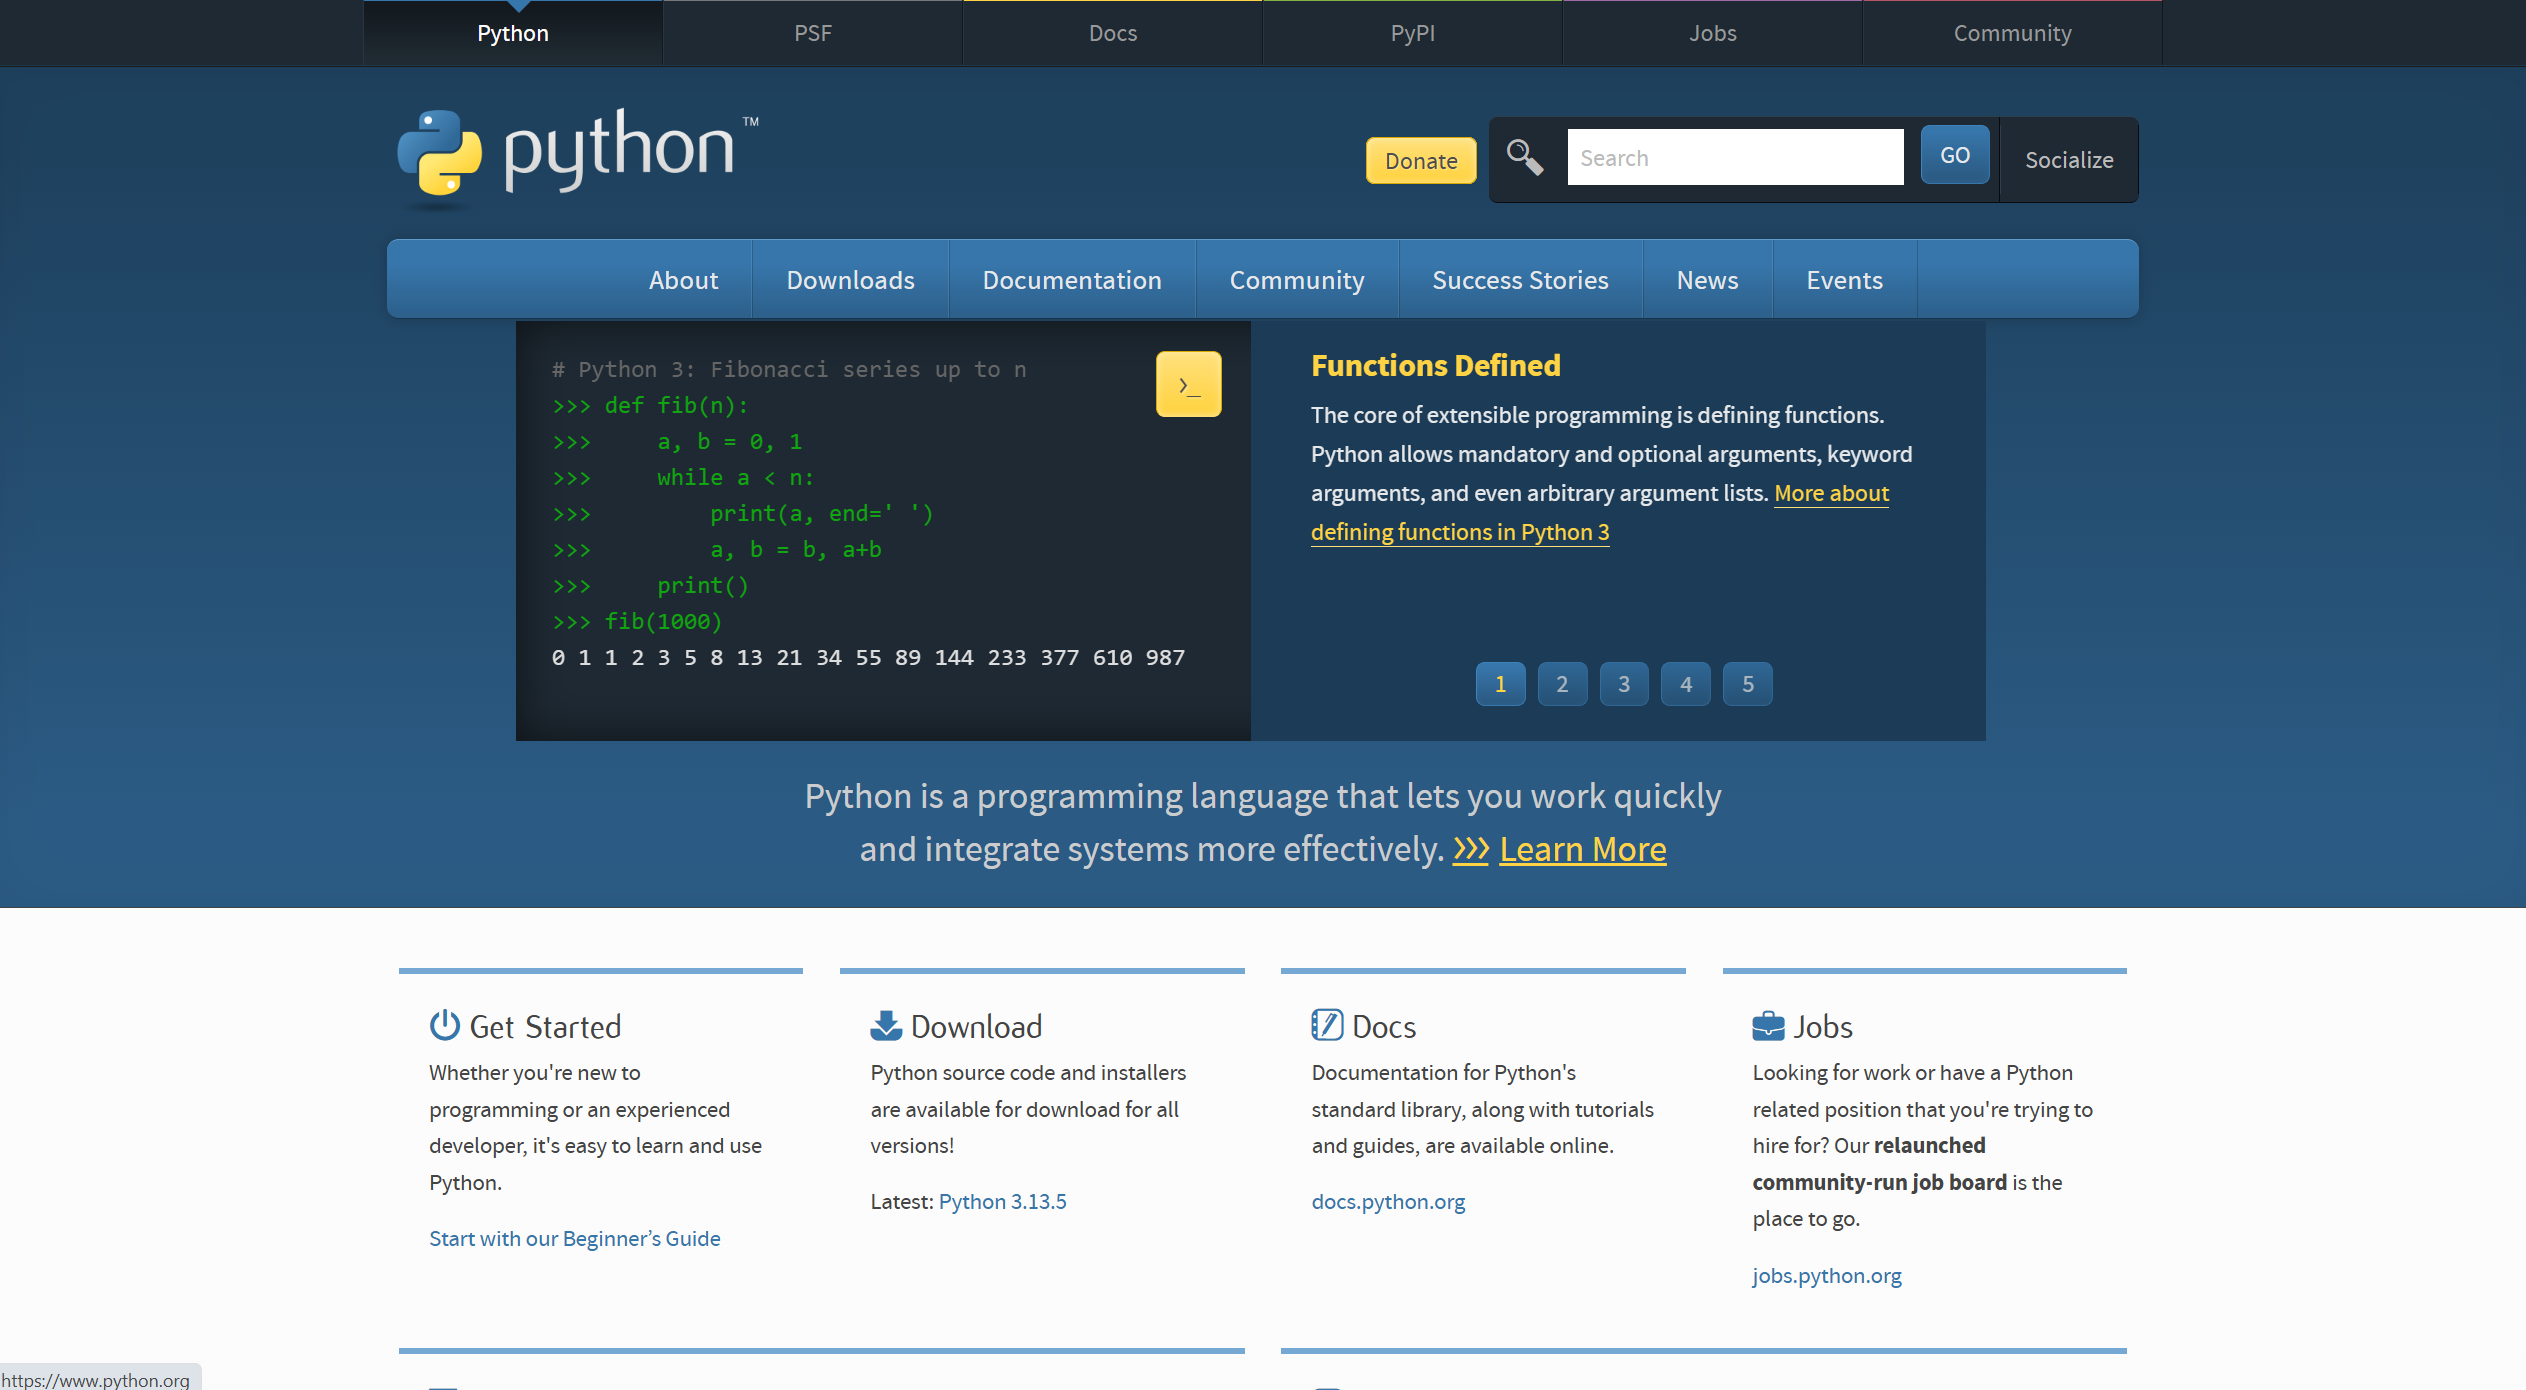Click the Jobs briefcase icon
The image size is (2526, 1390).
[x=1768, y=1024]
